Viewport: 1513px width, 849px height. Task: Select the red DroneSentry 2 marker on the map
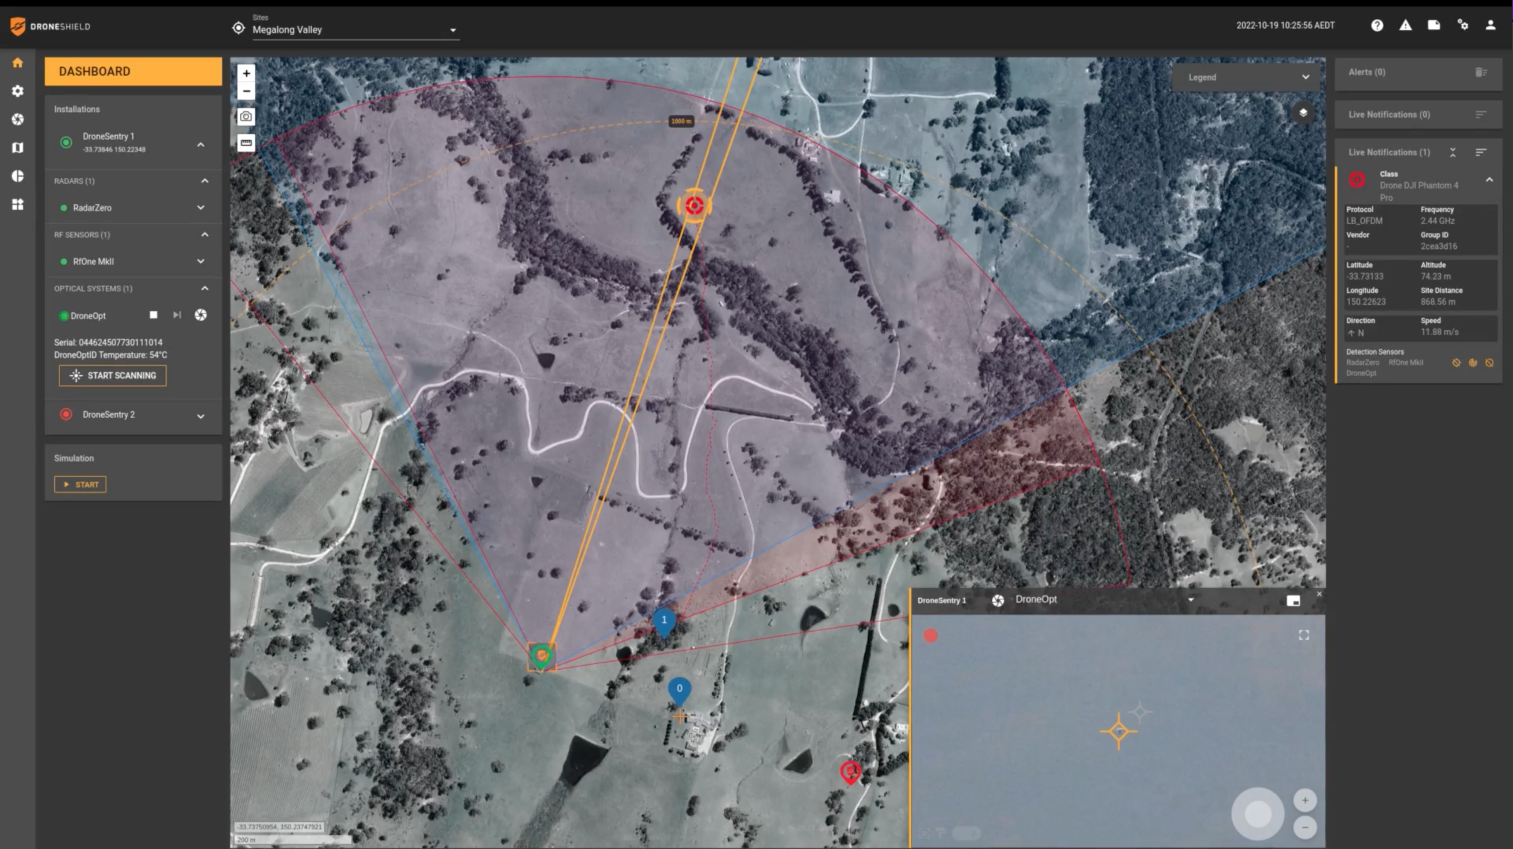850,772
